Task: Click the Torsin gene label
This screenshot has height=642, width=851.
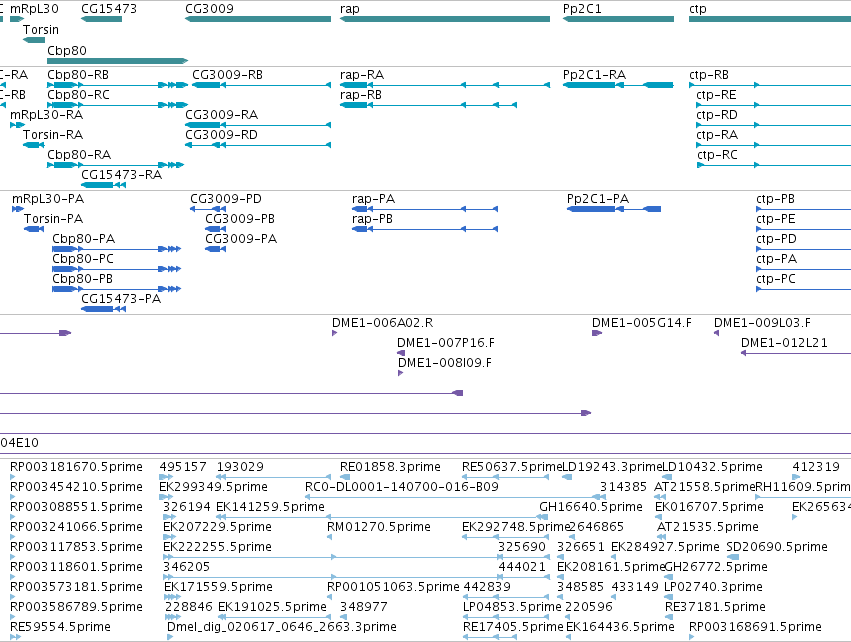Action: pos(41,29)
